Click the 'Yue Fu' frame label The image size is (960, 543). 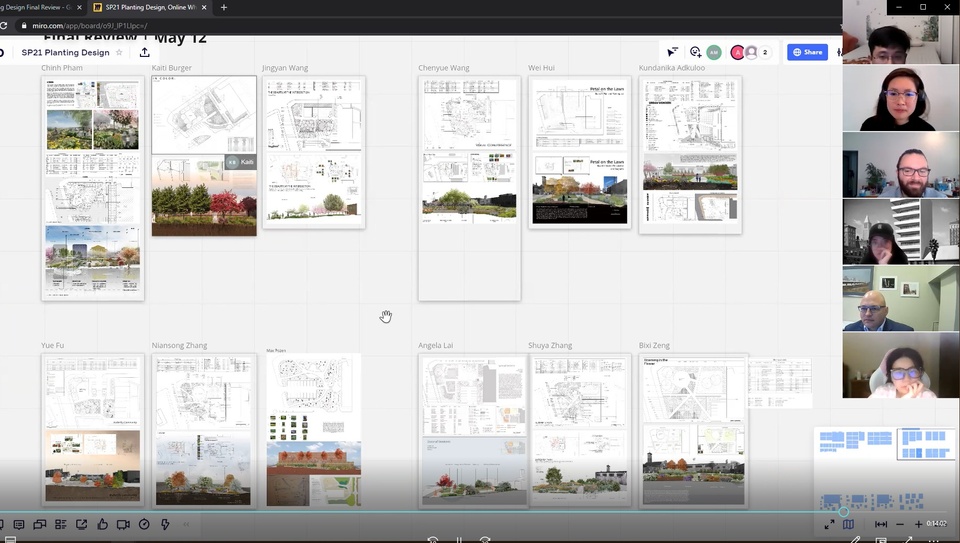[x=53, y=345]
